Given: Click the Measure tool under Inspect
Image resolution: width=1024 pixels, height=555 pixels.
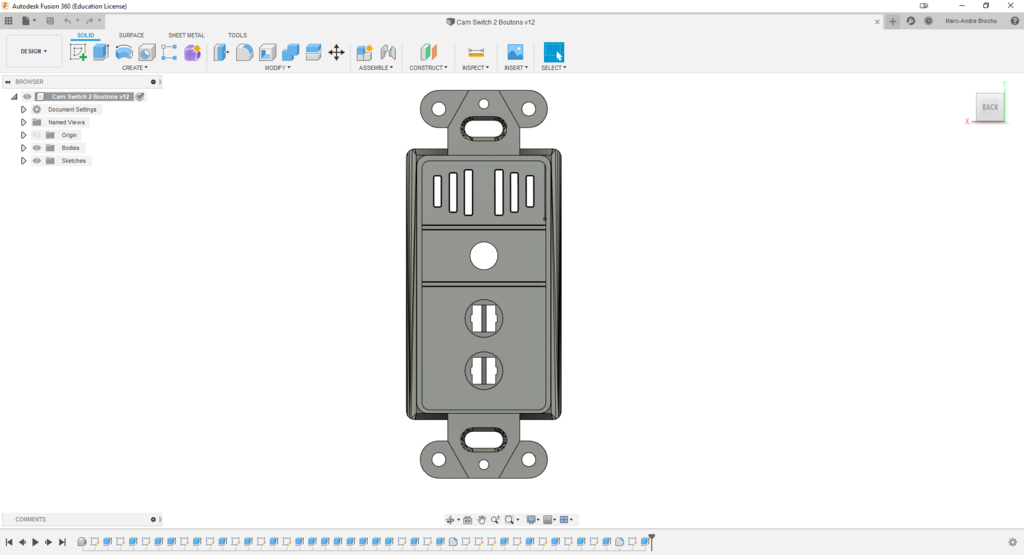Looking at the screenshot, I should pos(476,52).
